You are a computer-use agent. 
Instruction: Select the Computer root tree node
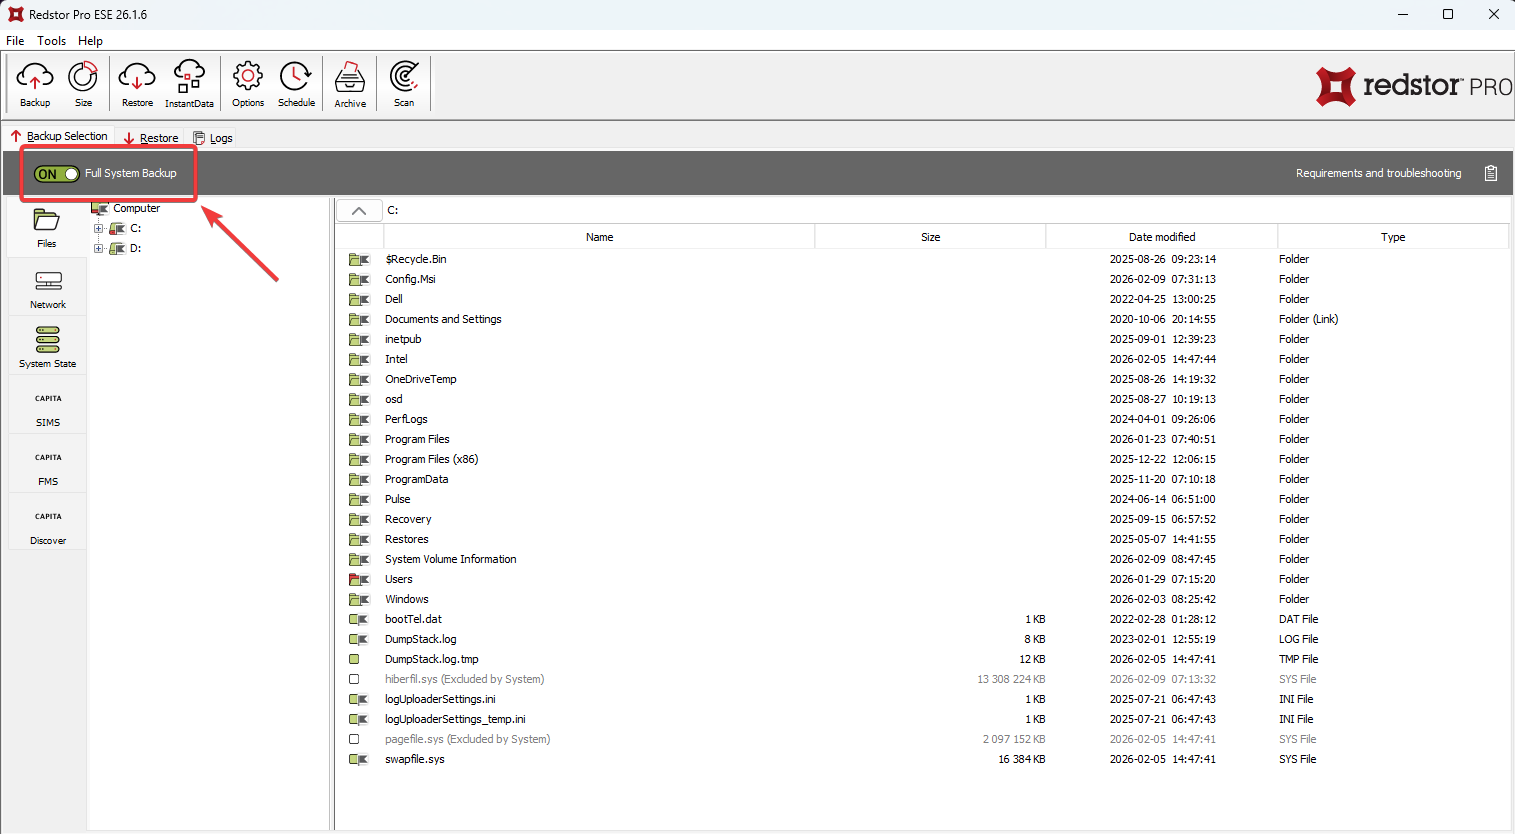[x=136, y=208]
